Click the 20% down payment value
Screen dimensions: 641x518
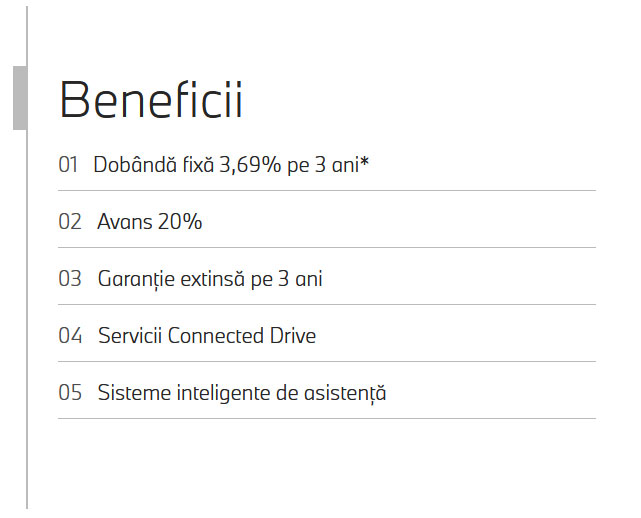click(180, 222)
